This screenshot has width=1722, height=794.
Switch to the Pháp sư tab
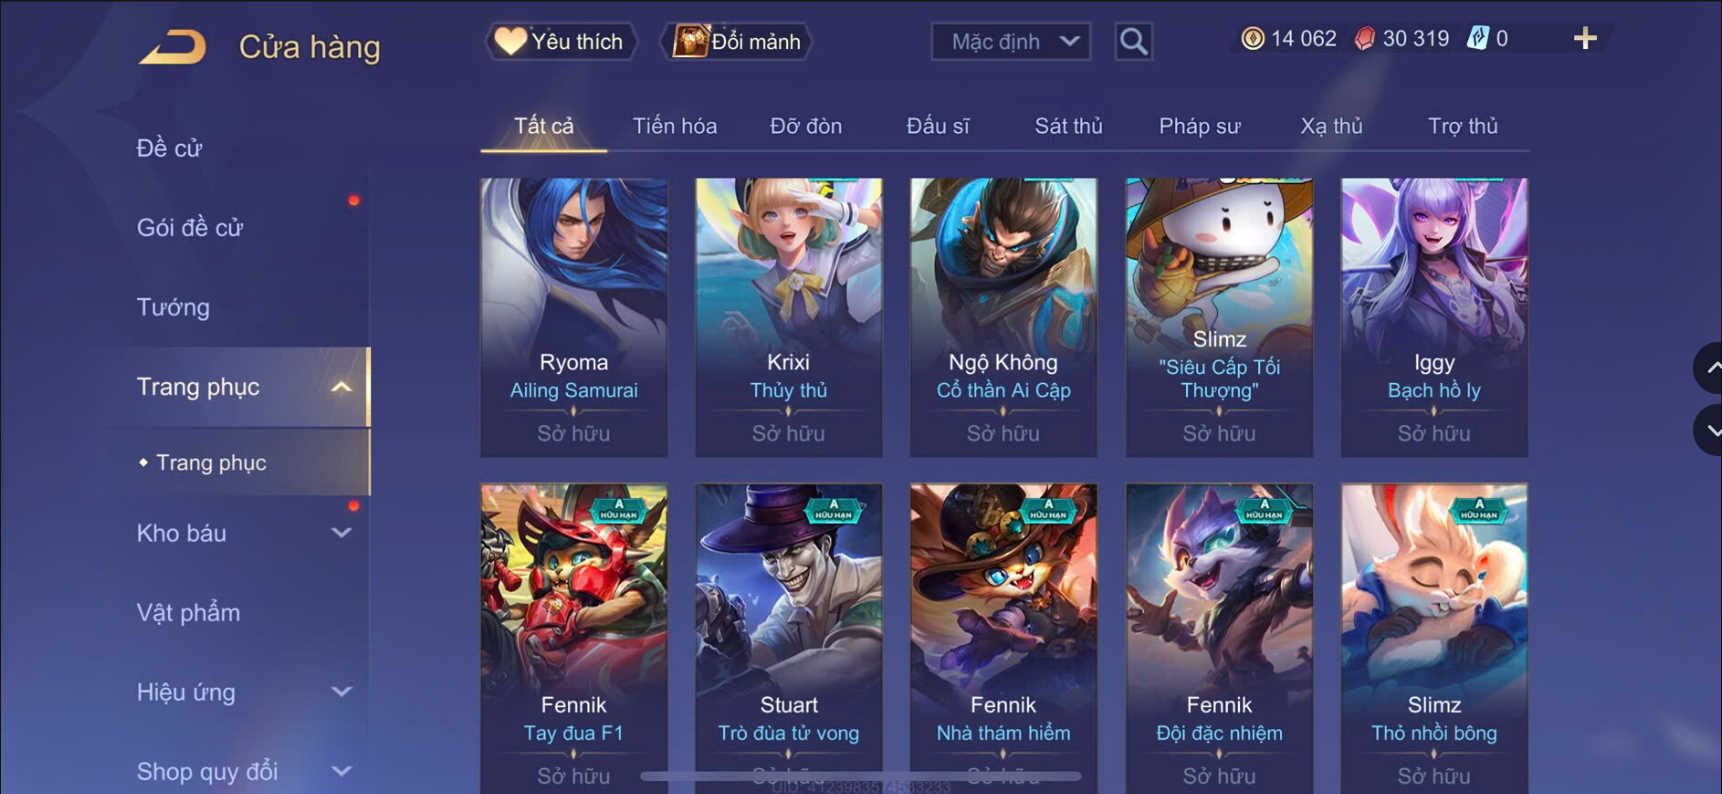click(x=1199, y=126)
